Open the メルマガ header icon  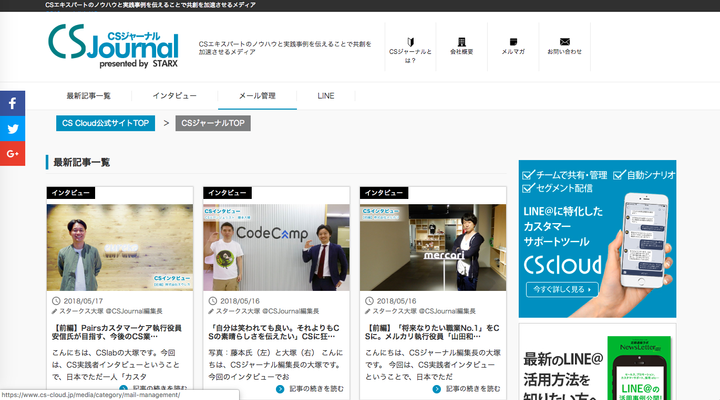tap(513, 42)
